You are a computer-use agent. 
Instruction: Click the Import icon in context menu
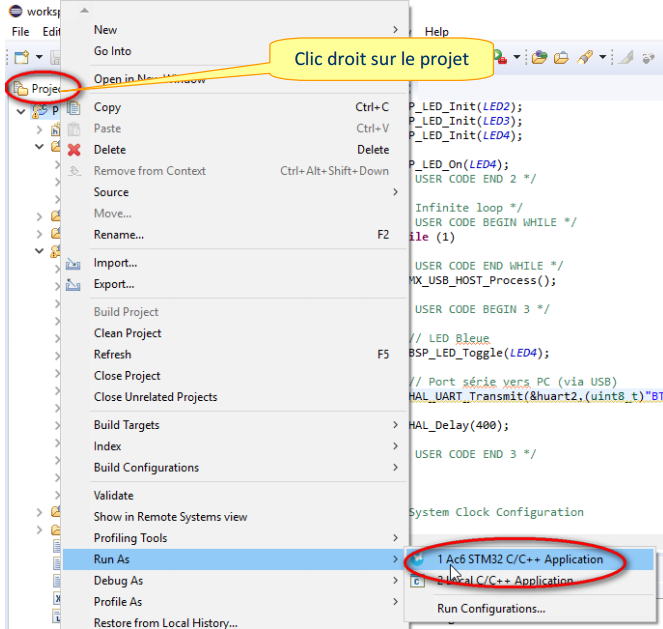[x=73, y=264]
